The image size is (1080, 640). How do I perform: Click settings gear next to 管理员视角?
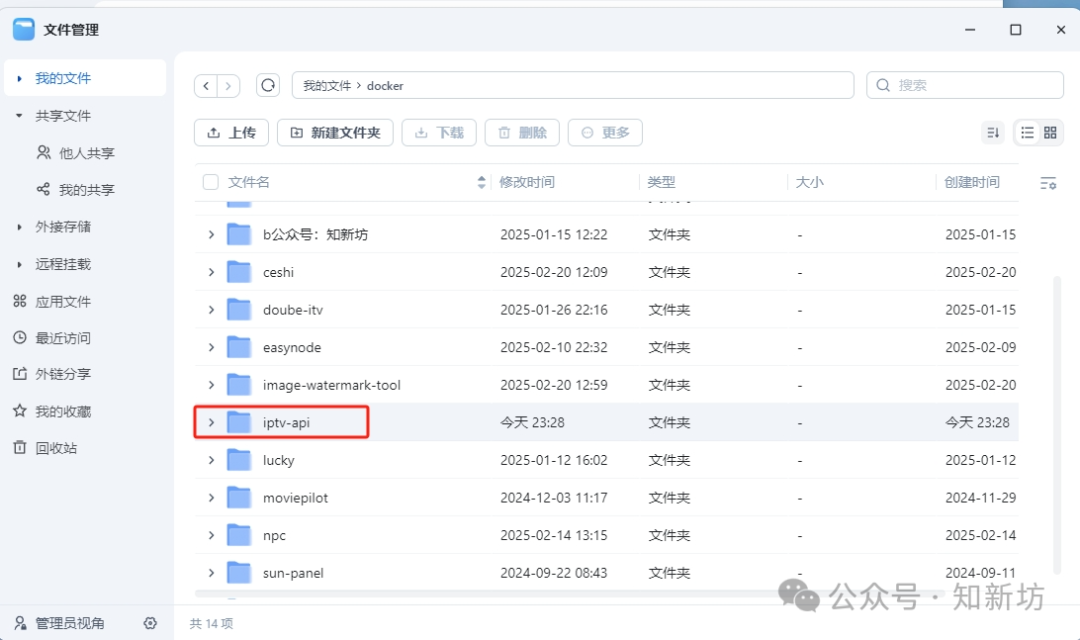point(150,623)
